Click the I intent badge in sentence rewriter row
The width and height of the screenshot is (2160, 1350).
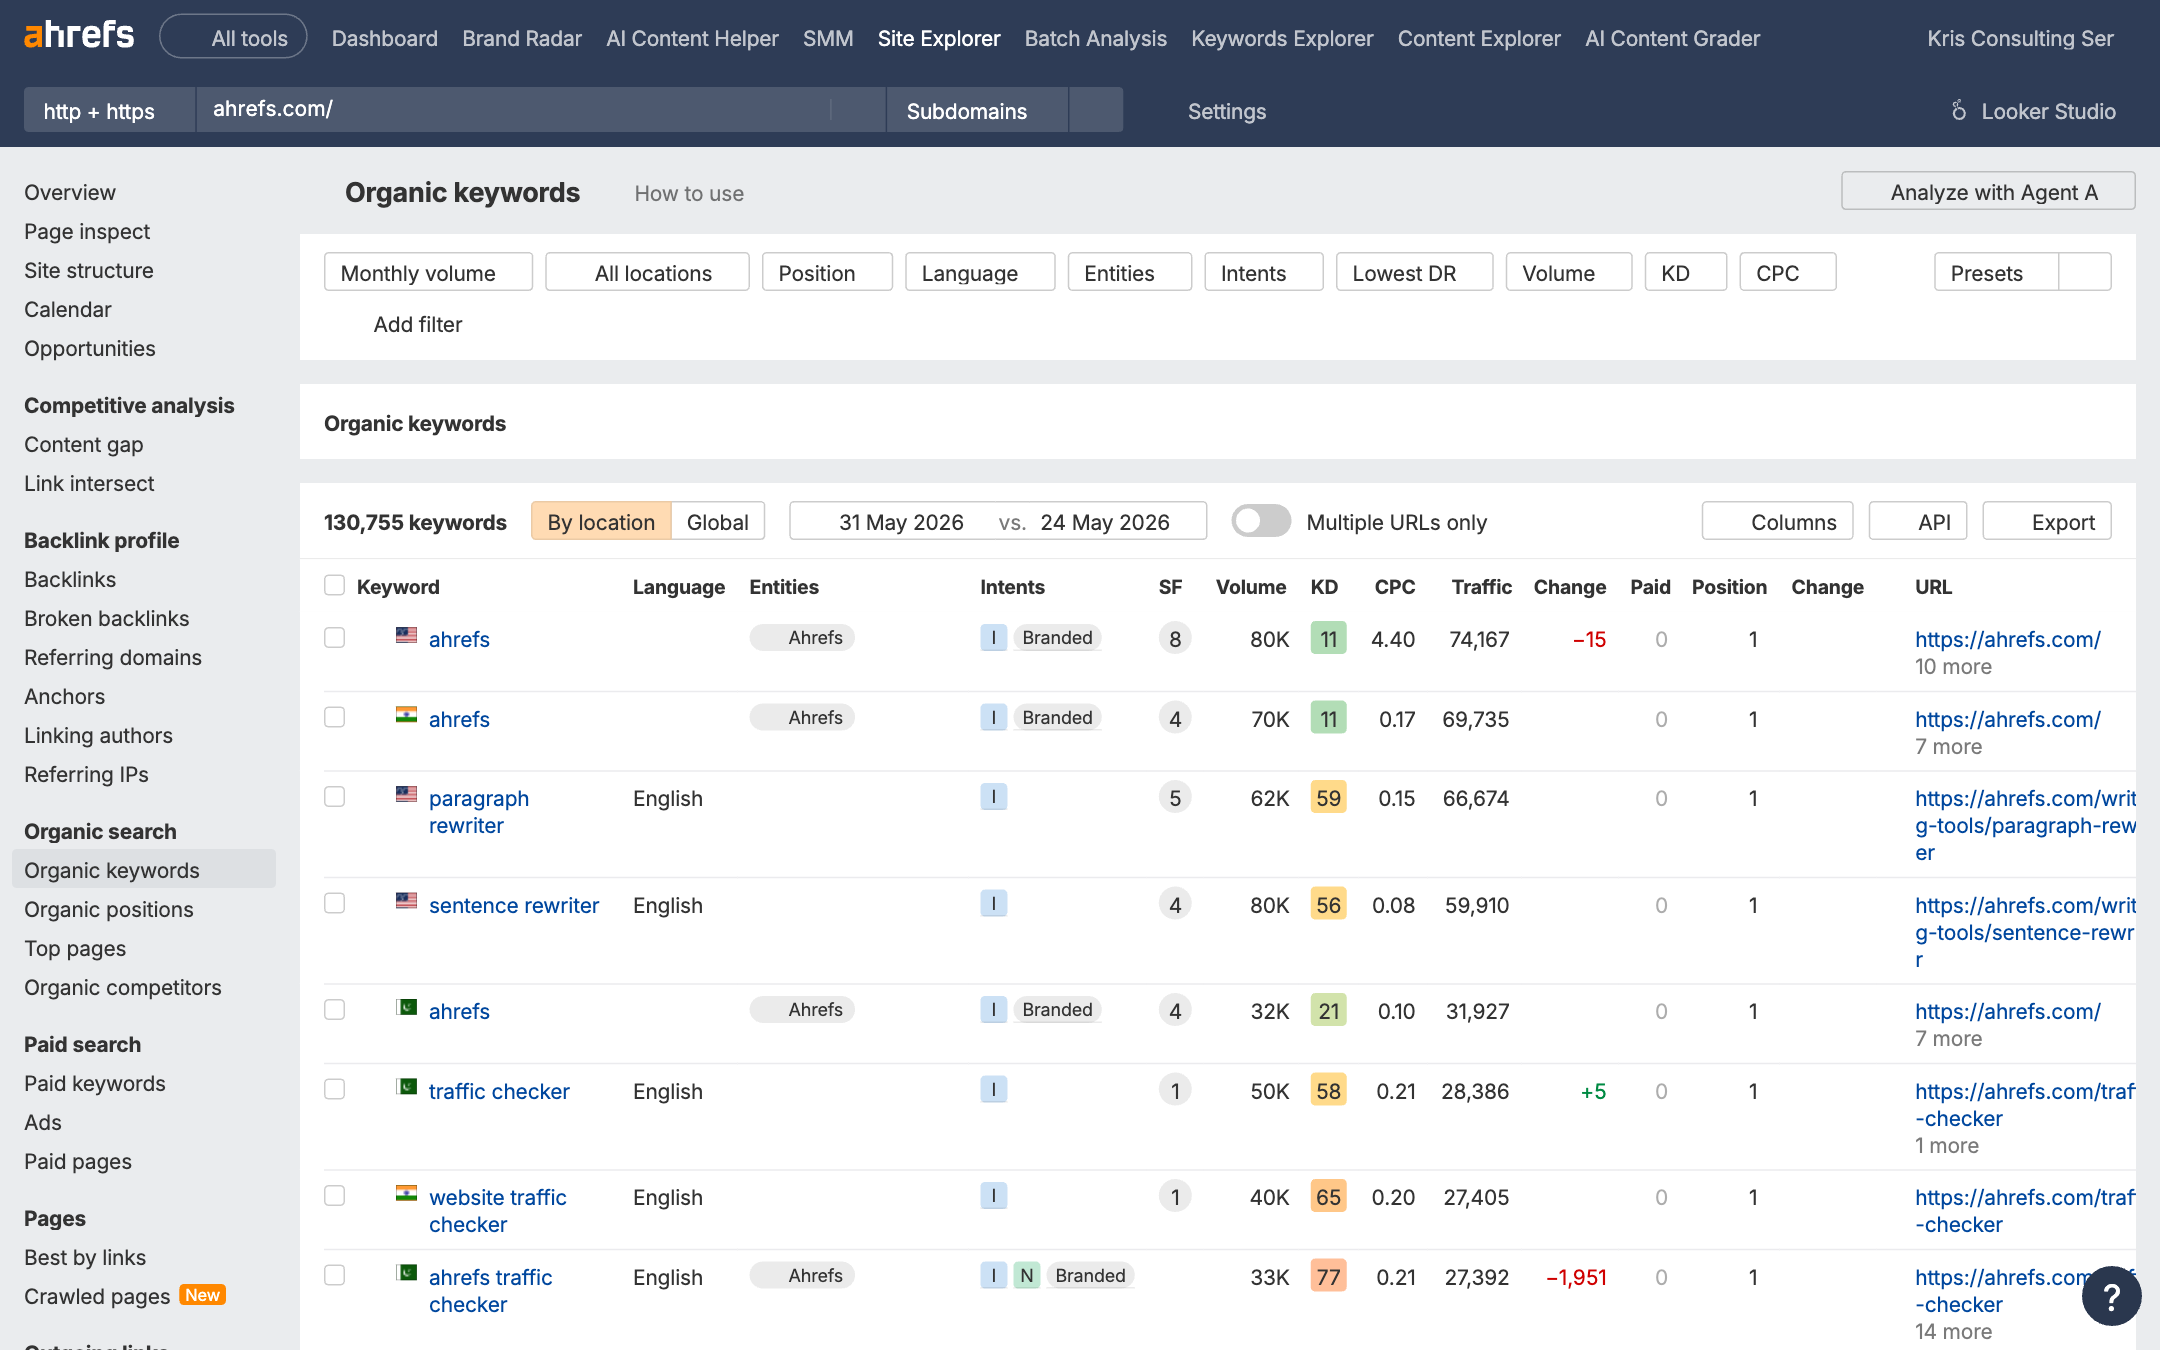click(993, 904)
